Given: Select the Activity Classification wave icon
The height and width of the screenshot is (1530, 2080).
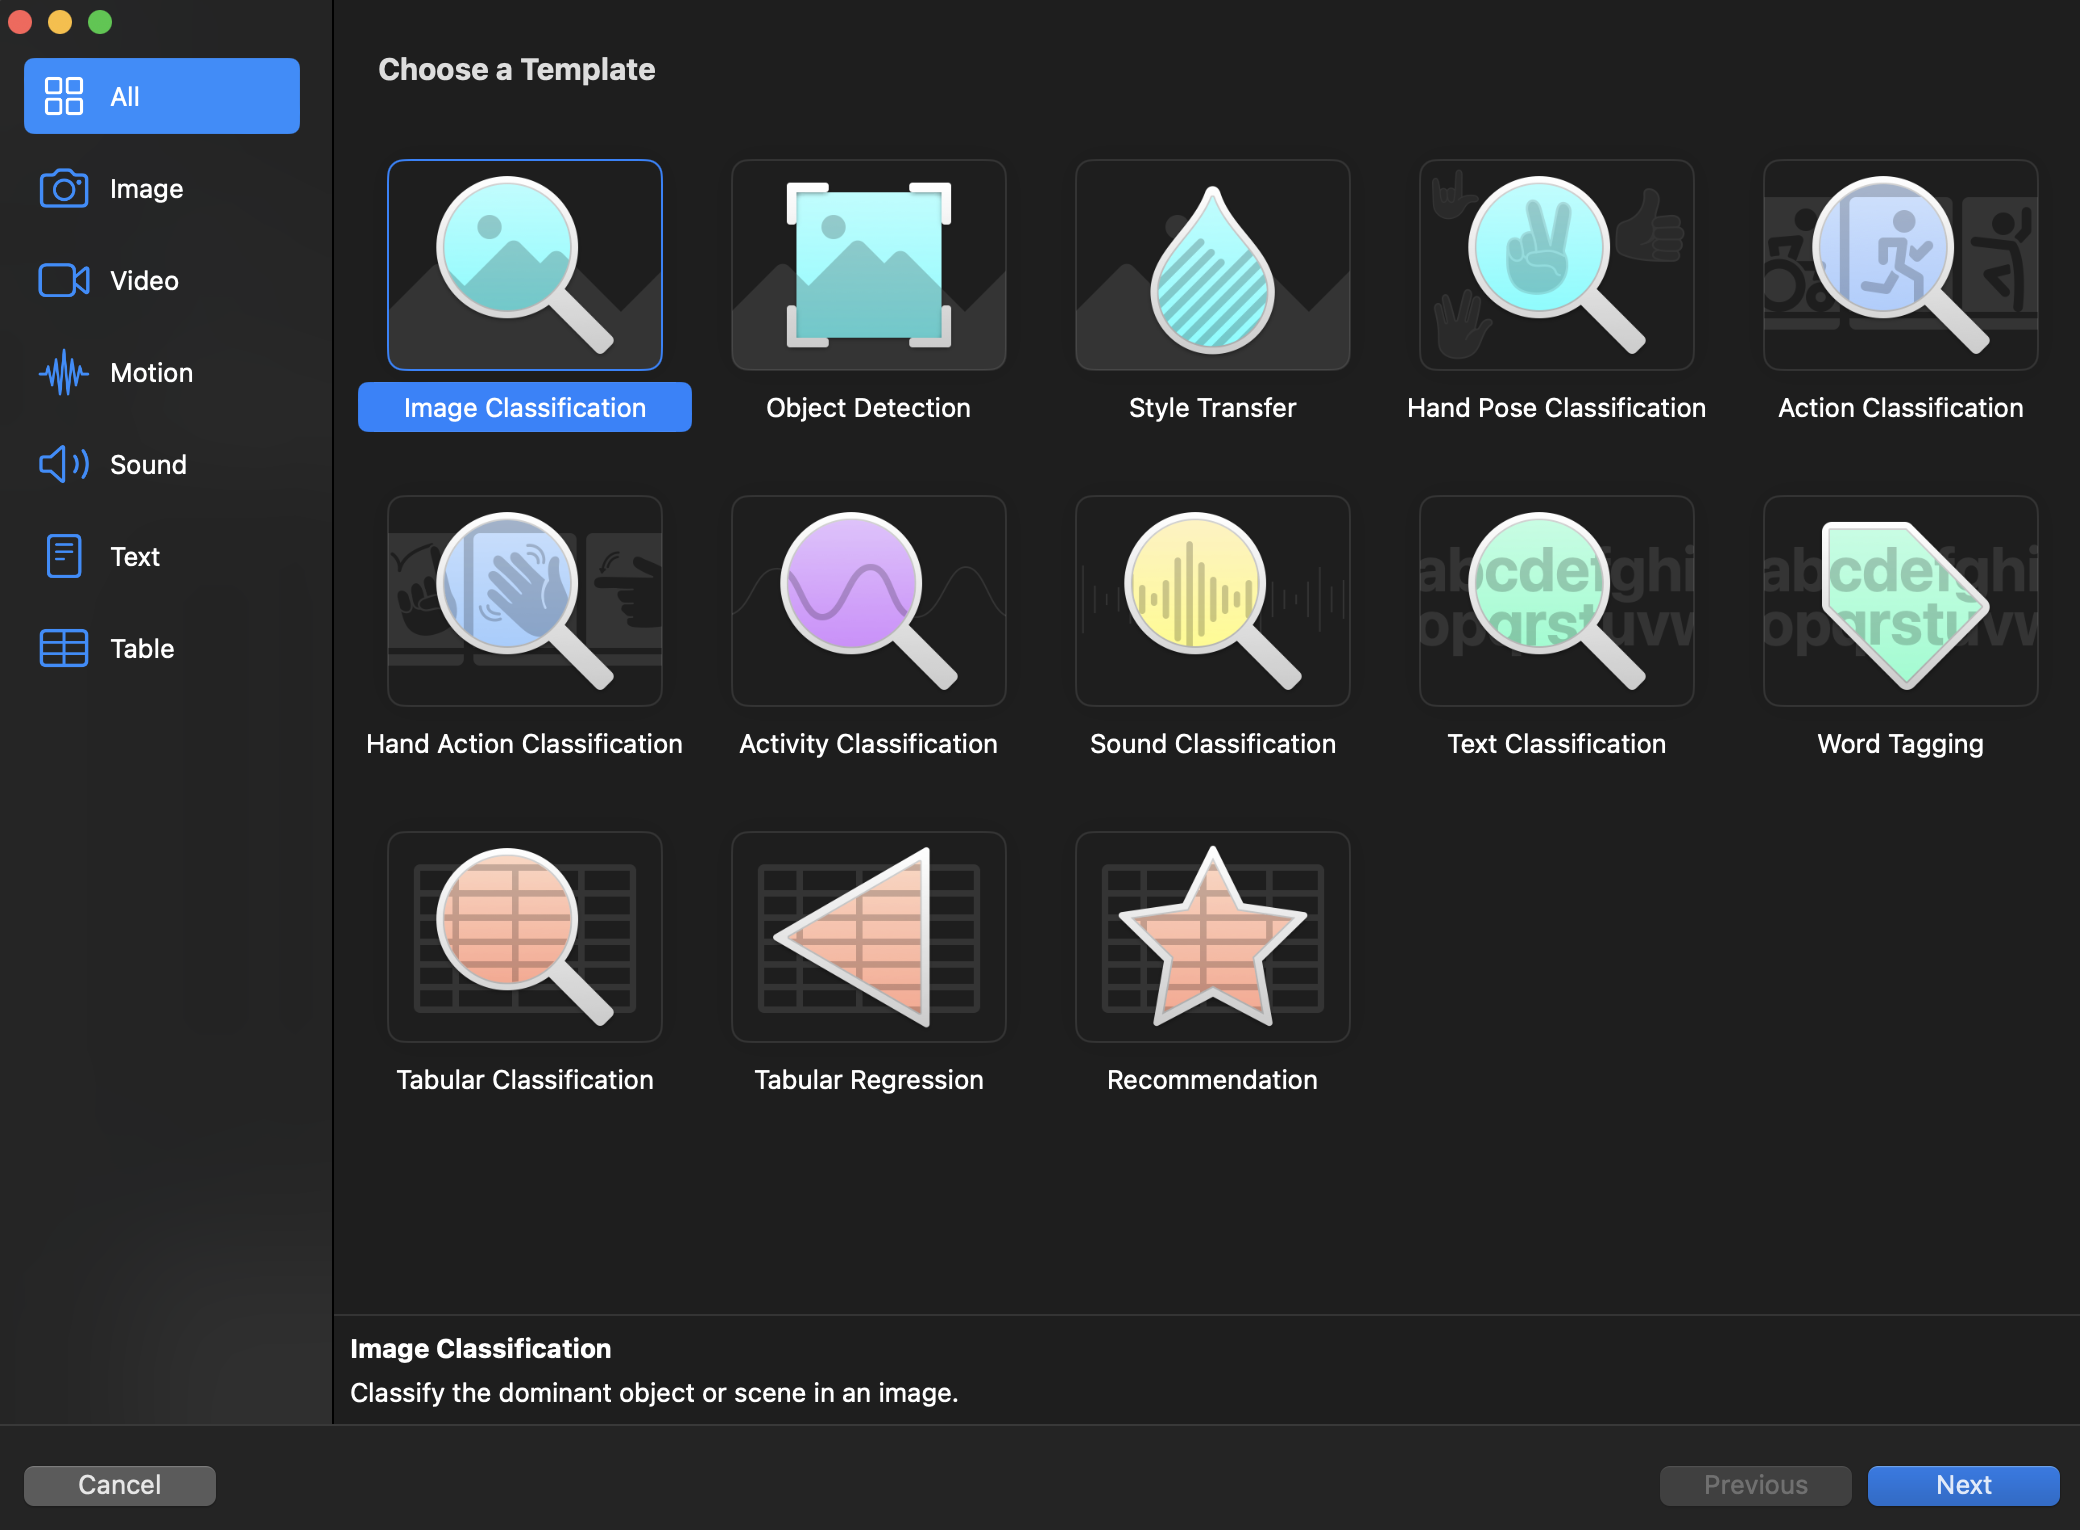Looking at the screenshot, I should (x=868, y=601).
